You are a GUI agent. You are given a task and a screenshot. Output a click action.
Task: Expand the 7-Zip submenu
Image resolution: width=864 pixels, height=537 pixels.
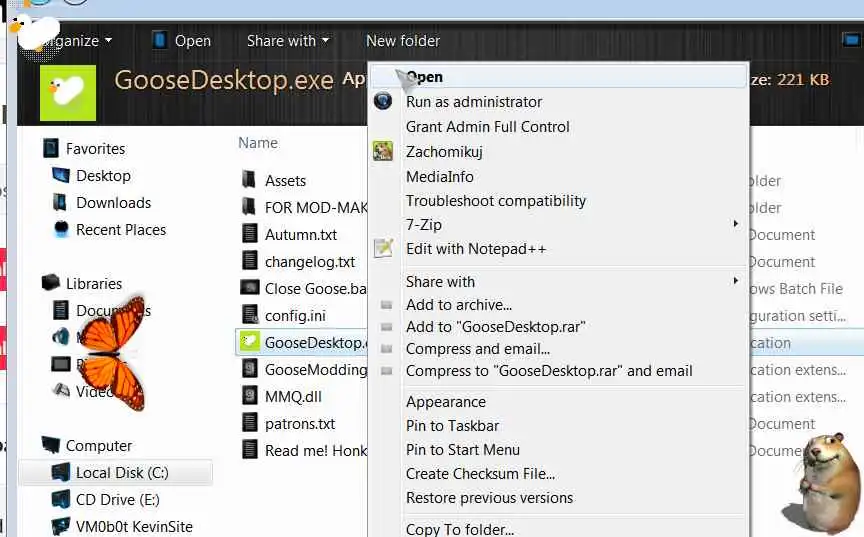tap(735, 224)
